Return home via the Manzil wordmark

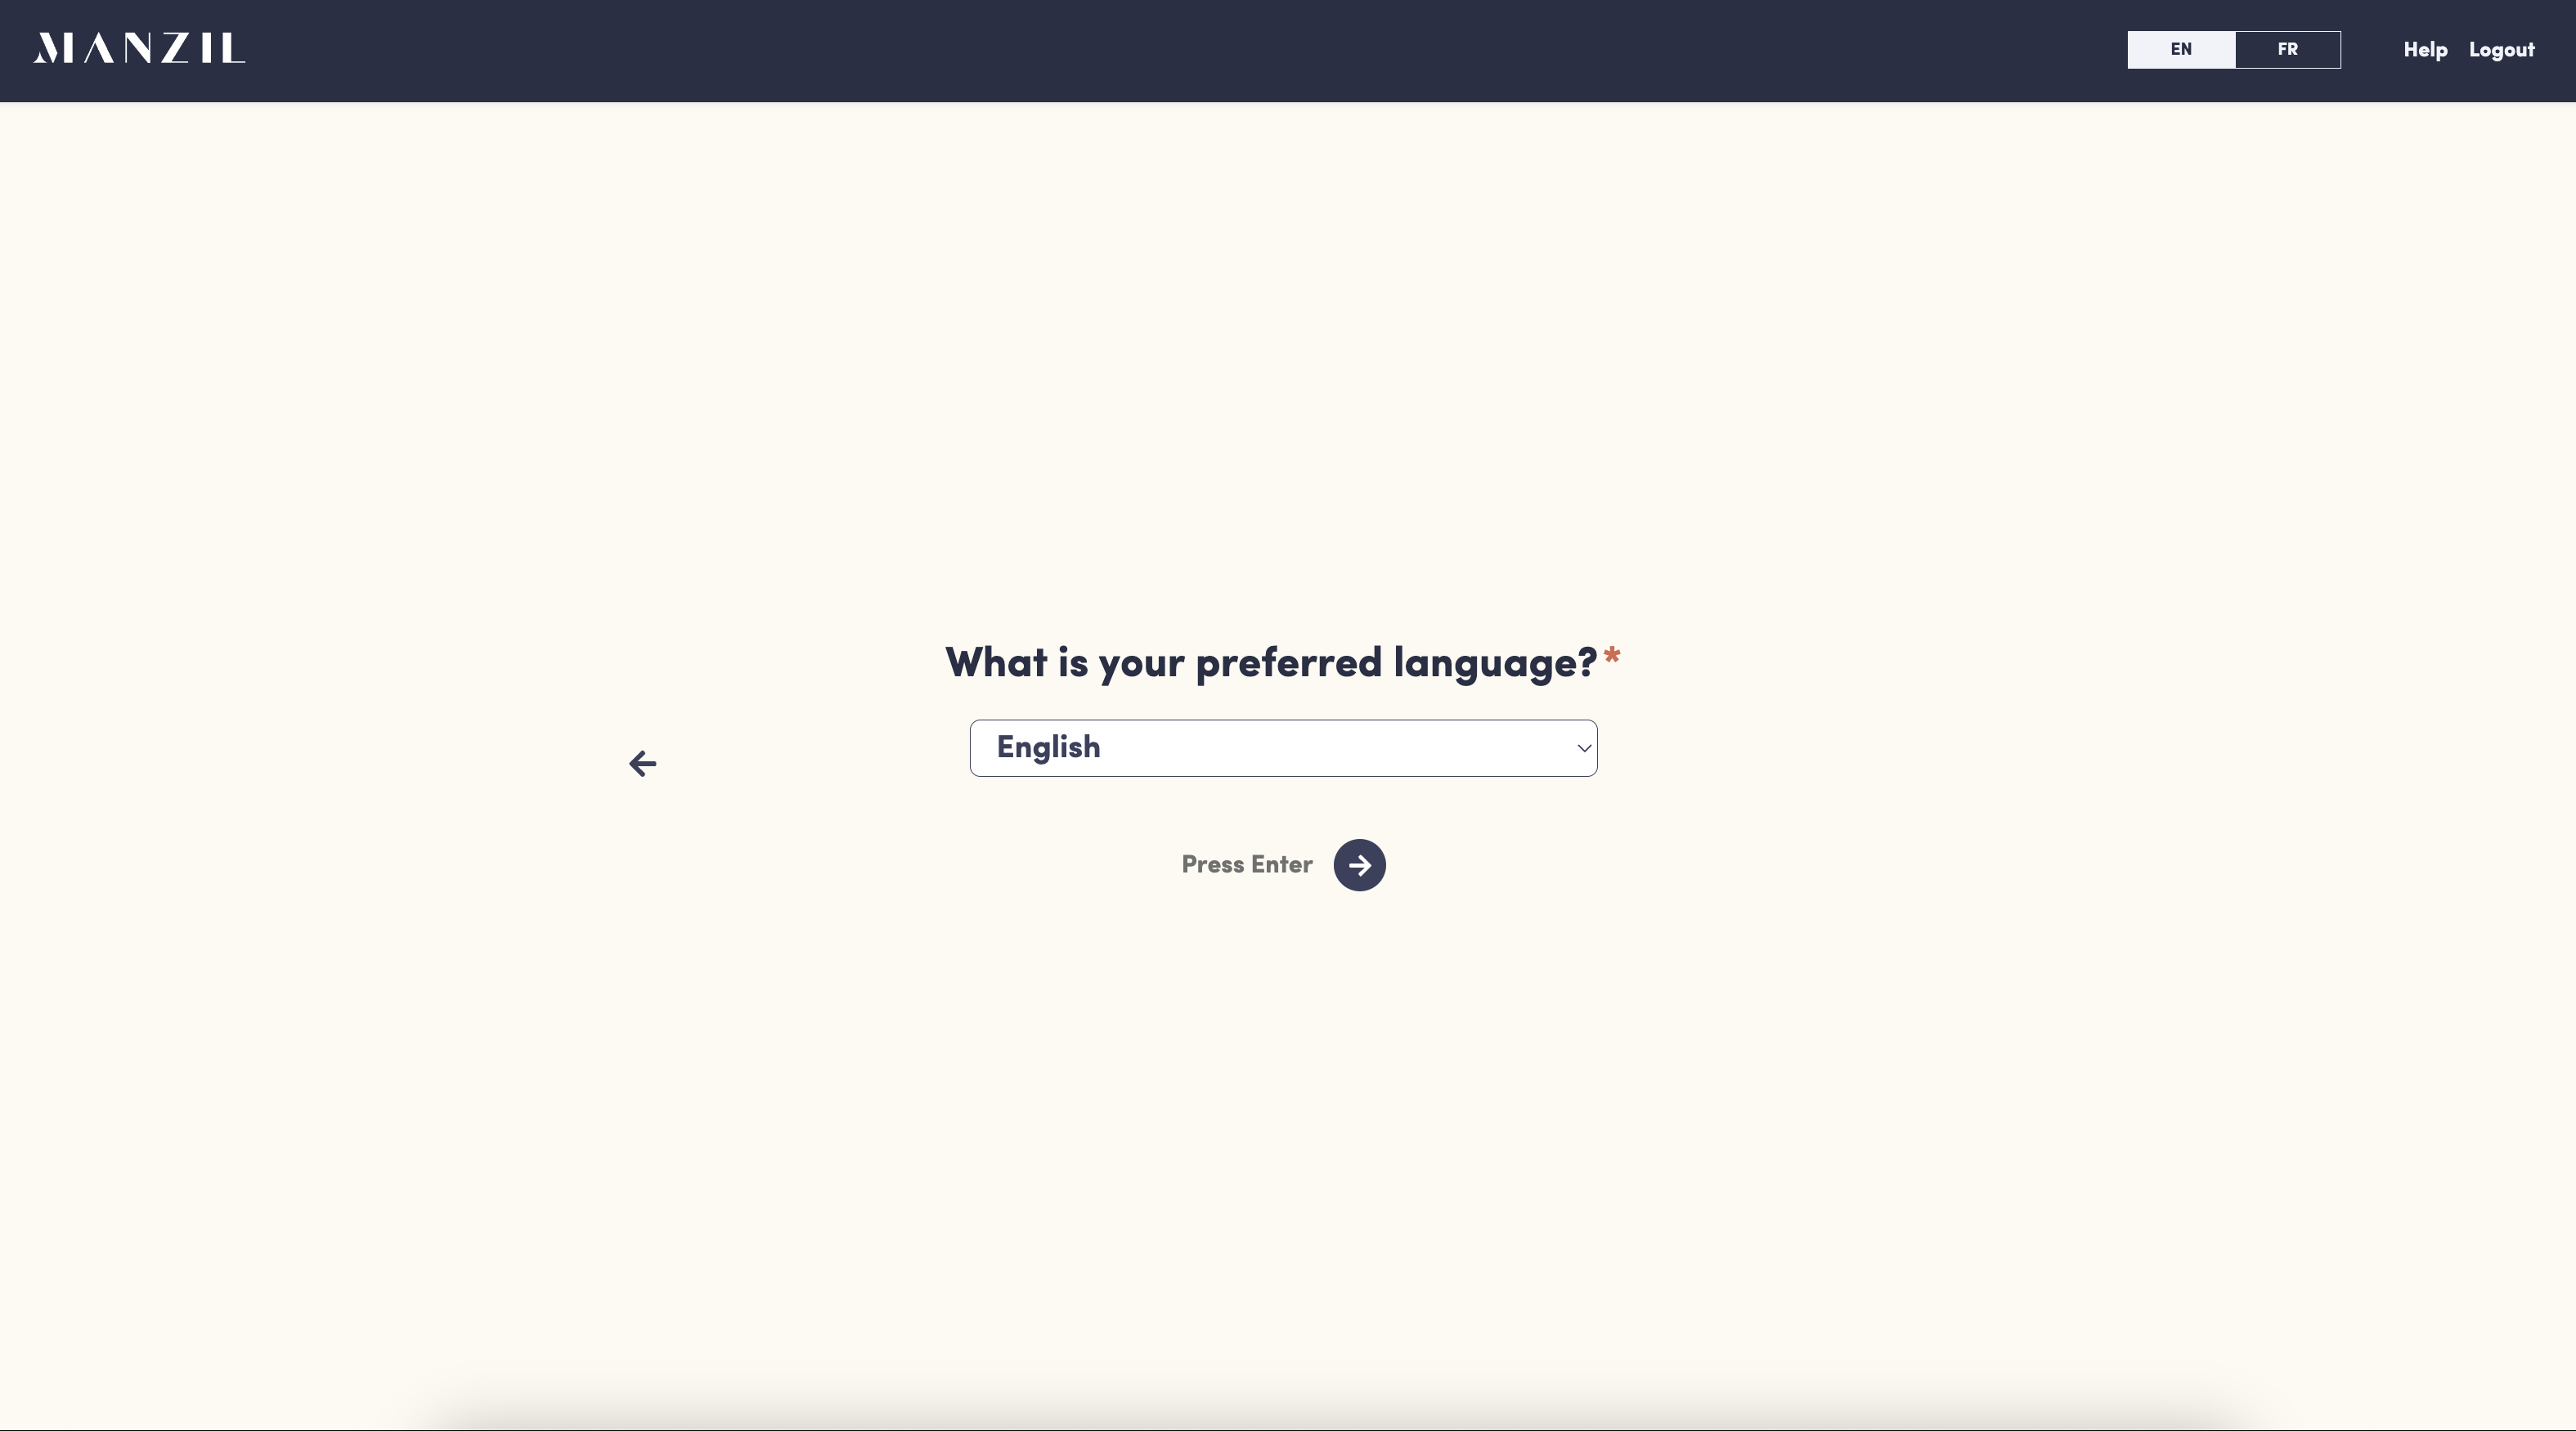(139, 48)
